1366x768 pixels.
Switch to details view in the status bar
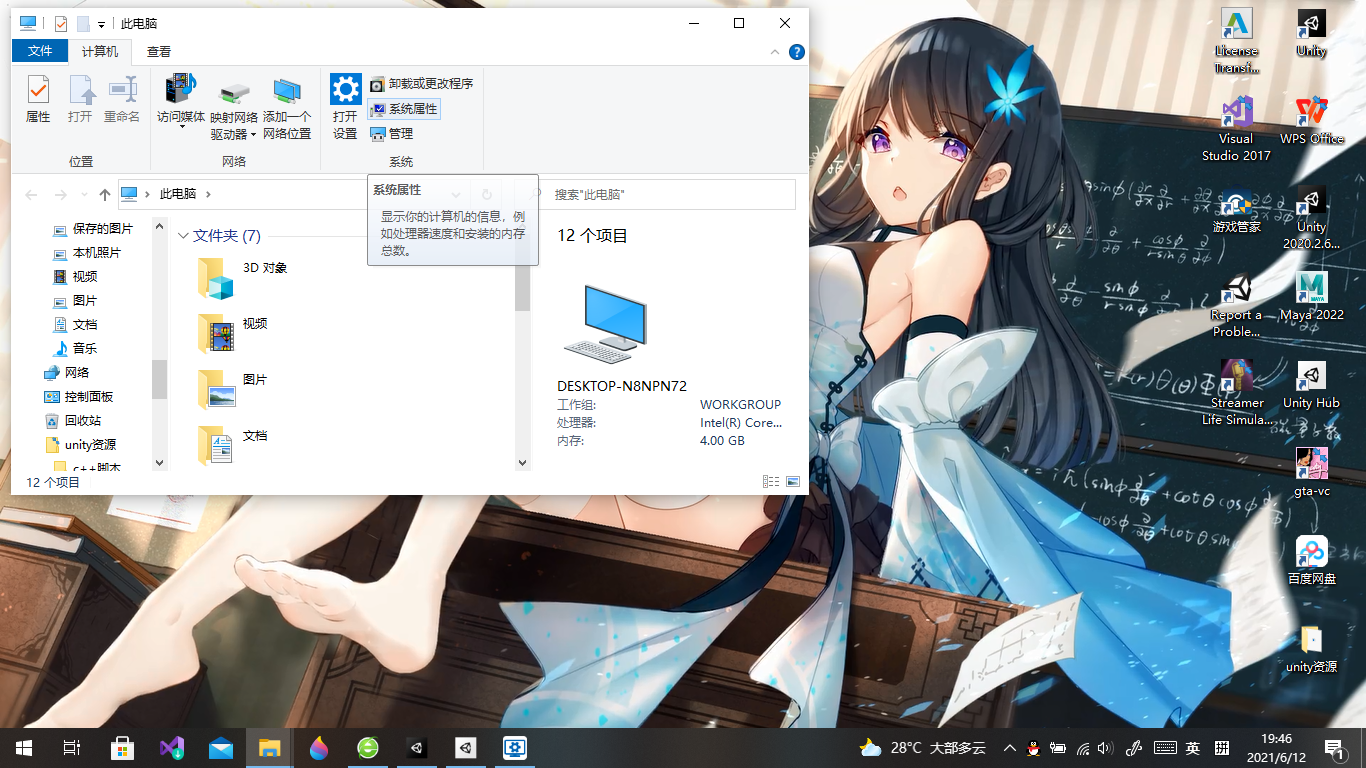click(771, 482)
